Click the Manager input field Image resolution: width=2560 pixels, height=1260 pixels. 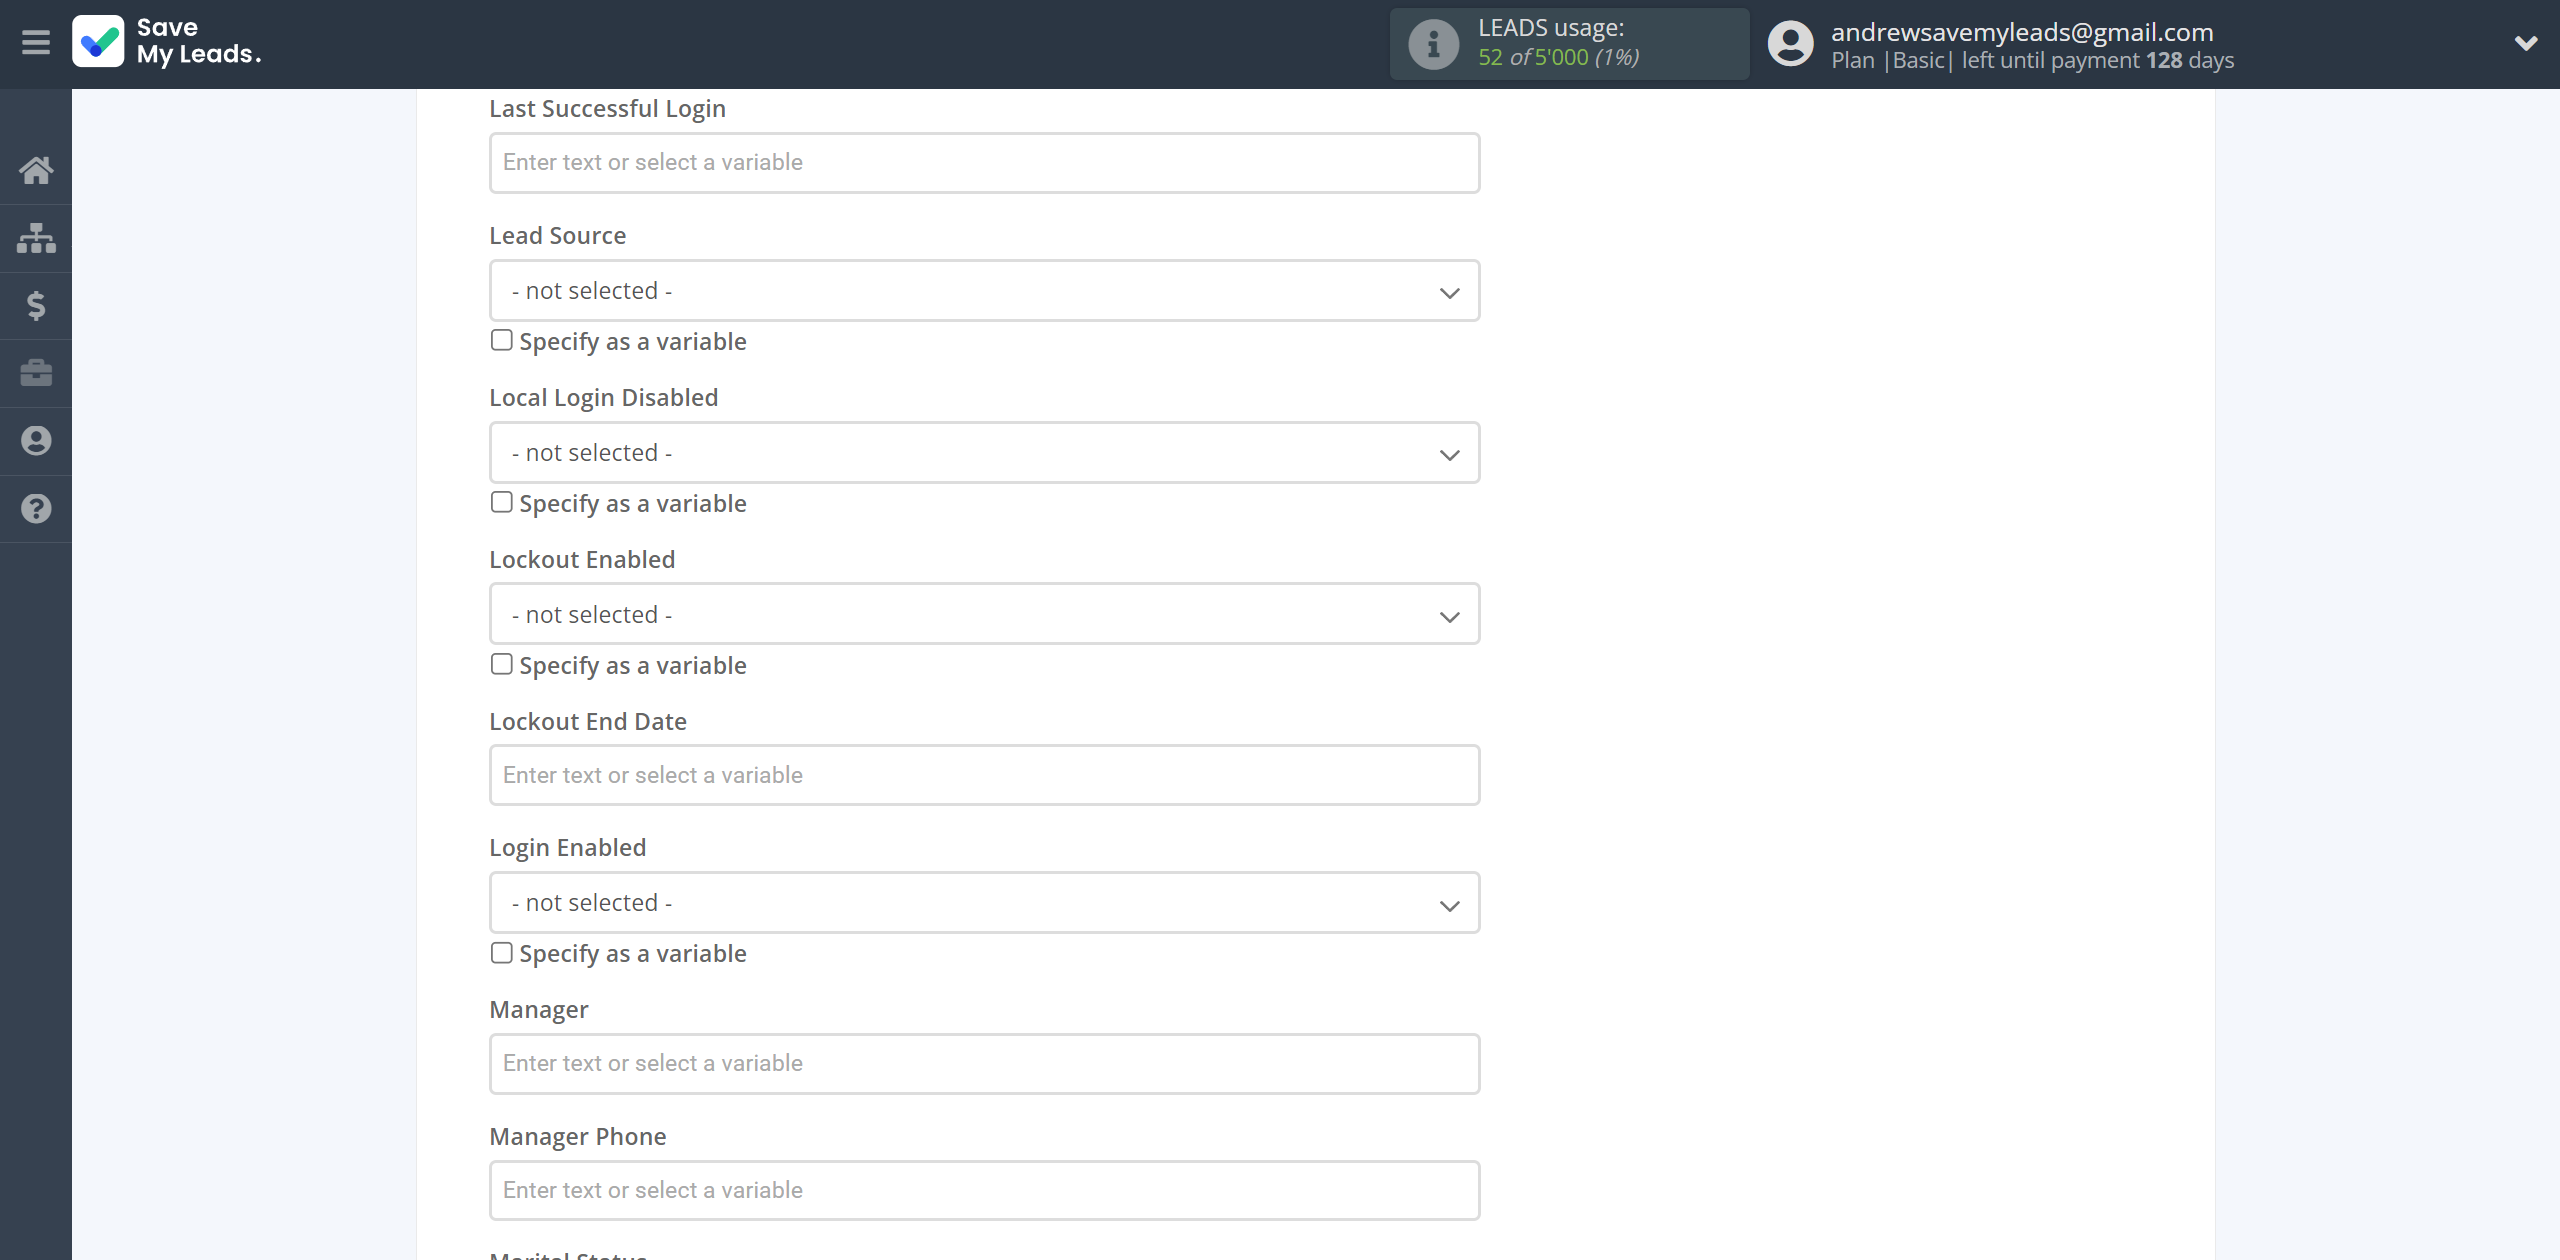(x=984, y=1063)
